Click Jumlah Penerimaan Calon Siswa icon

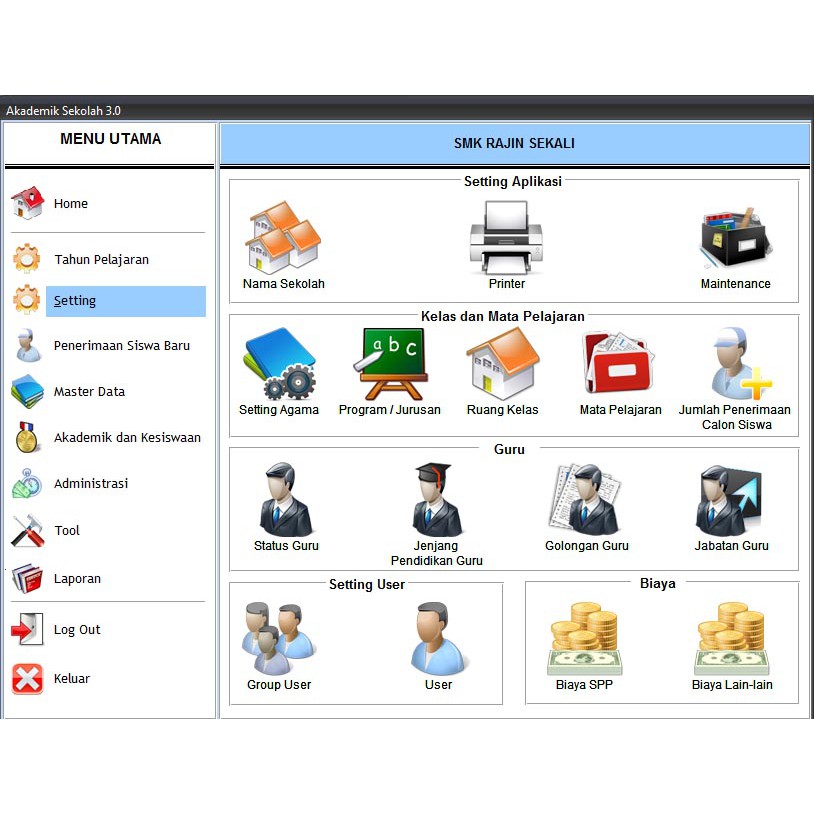[x=736, y=365]
